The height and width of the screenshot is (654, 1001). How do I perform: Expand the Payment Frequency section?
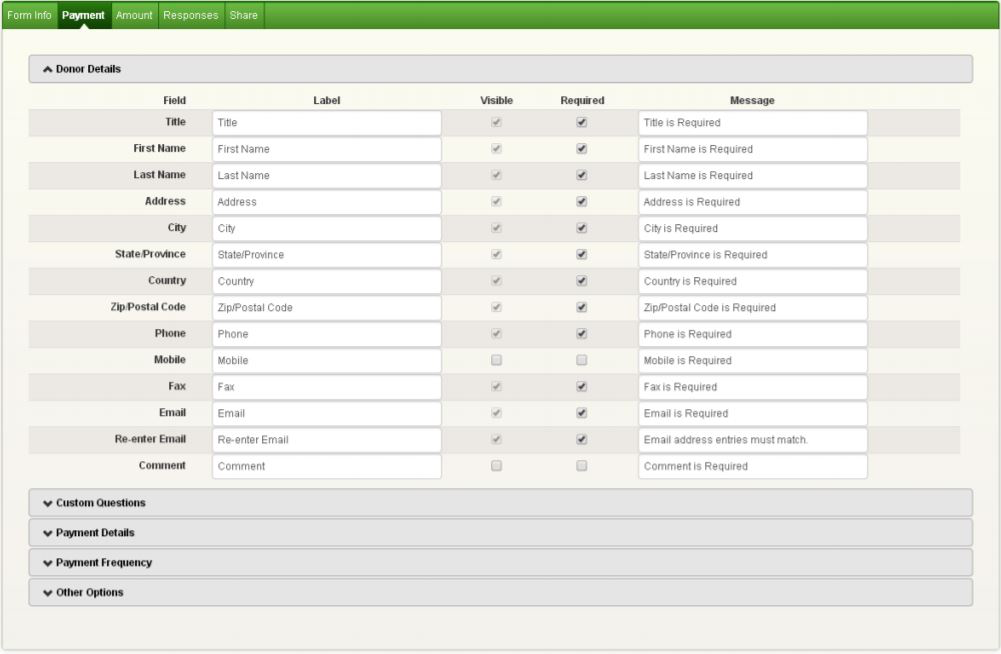pyautogui.click(x=103, y=562)
